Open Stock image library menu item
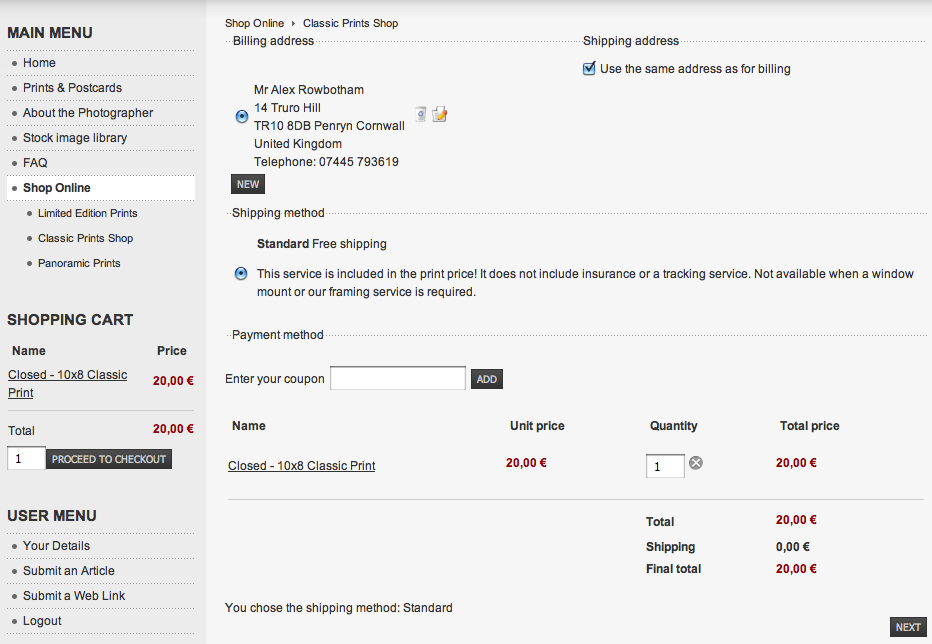 [x=75, y=138]
